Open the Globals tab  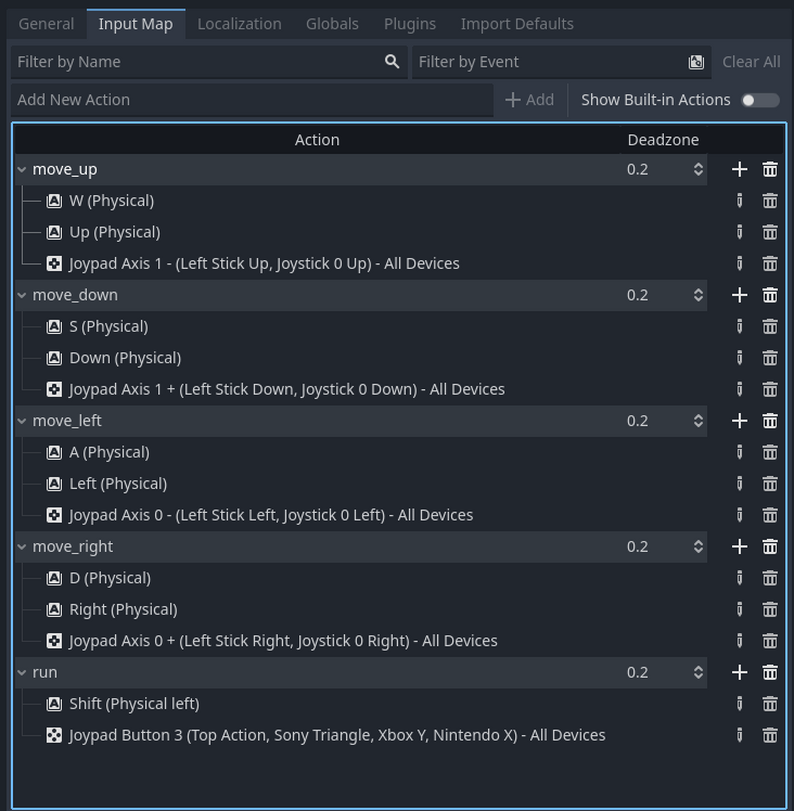332,24
